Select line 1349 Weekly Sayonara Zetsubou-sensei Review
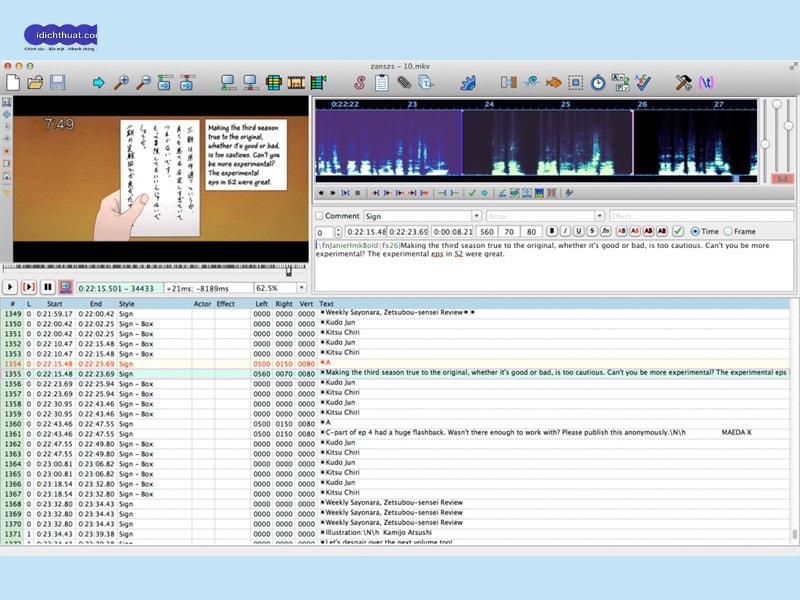The width and height of the screenshot is (800, 600). (x=400, y=313)
